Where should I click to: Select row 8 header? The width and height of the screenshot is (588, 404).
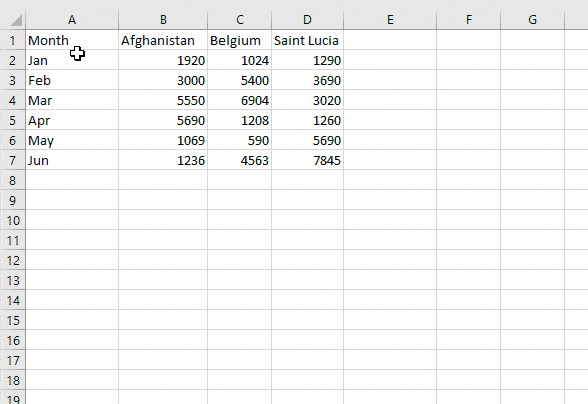pos(13,180)
